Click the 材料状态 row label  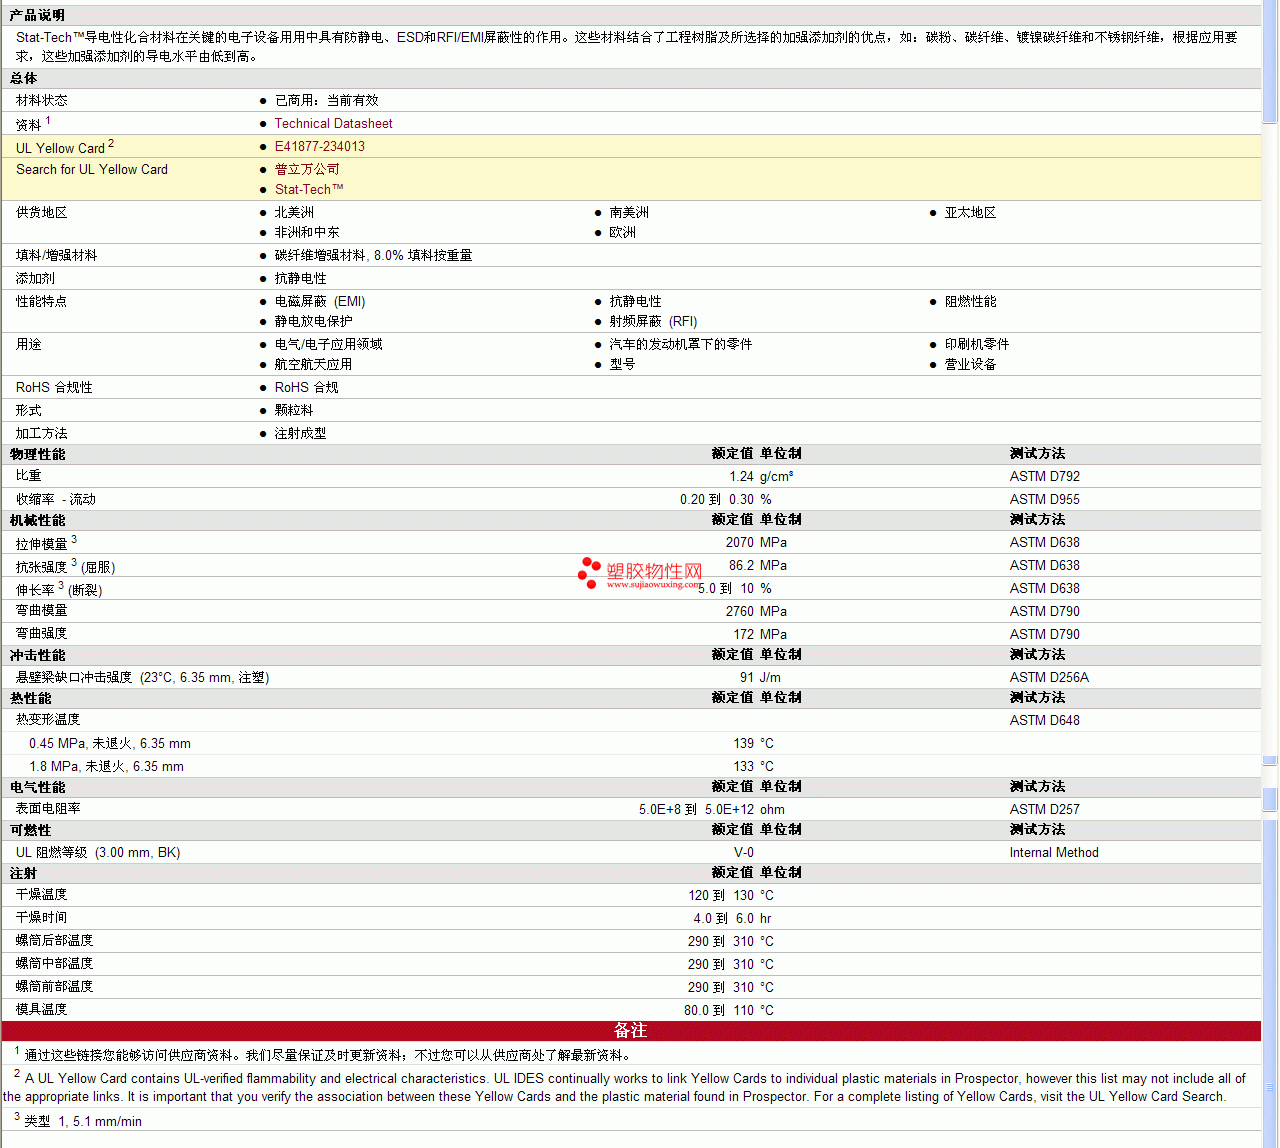[x=42, y=100]
